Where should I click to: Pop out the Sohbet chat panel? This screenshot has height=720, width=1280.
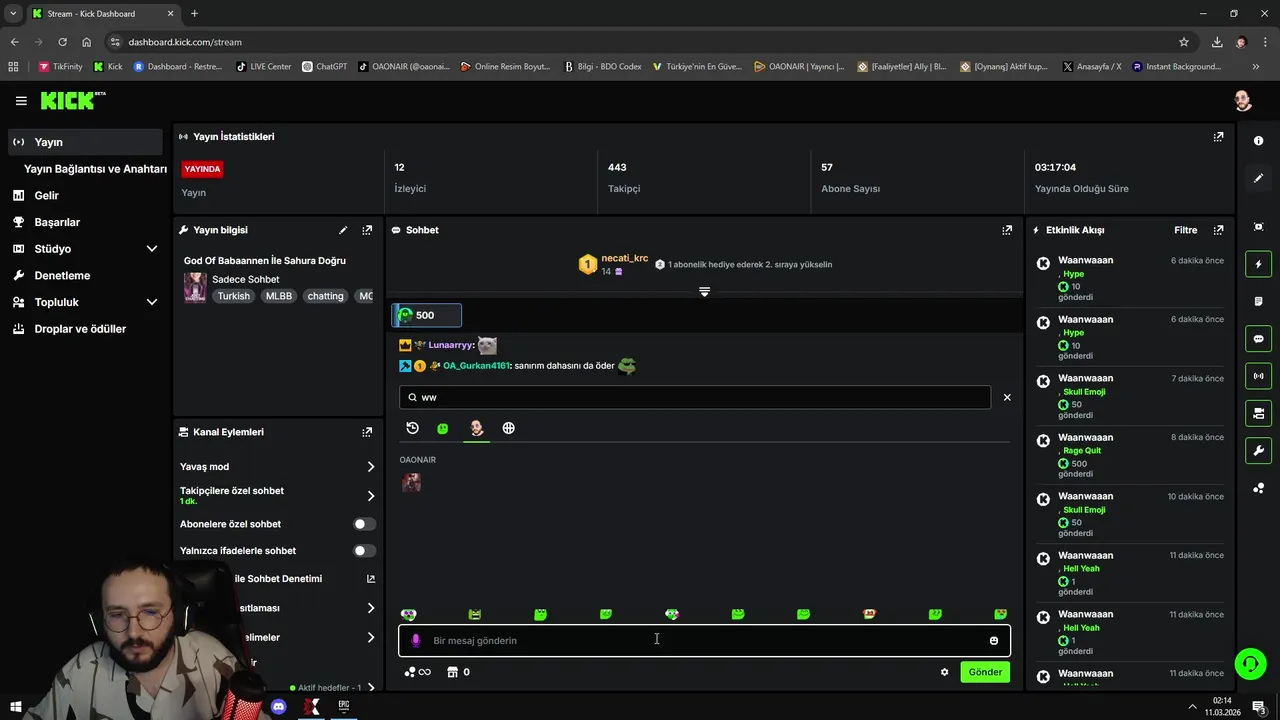(x=1007, y=230)
